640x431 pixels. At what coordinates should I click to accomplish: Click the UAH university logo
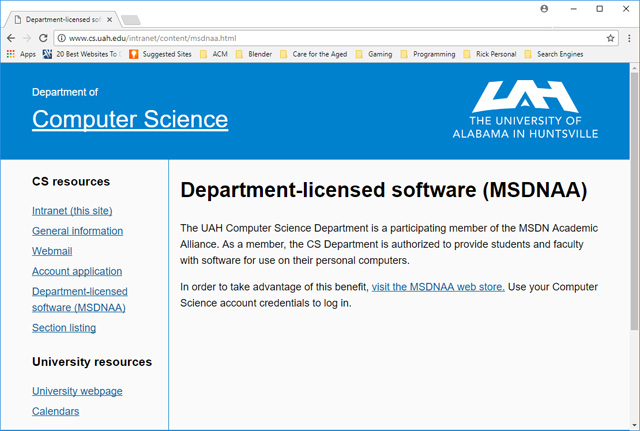(x=524, y=109)
